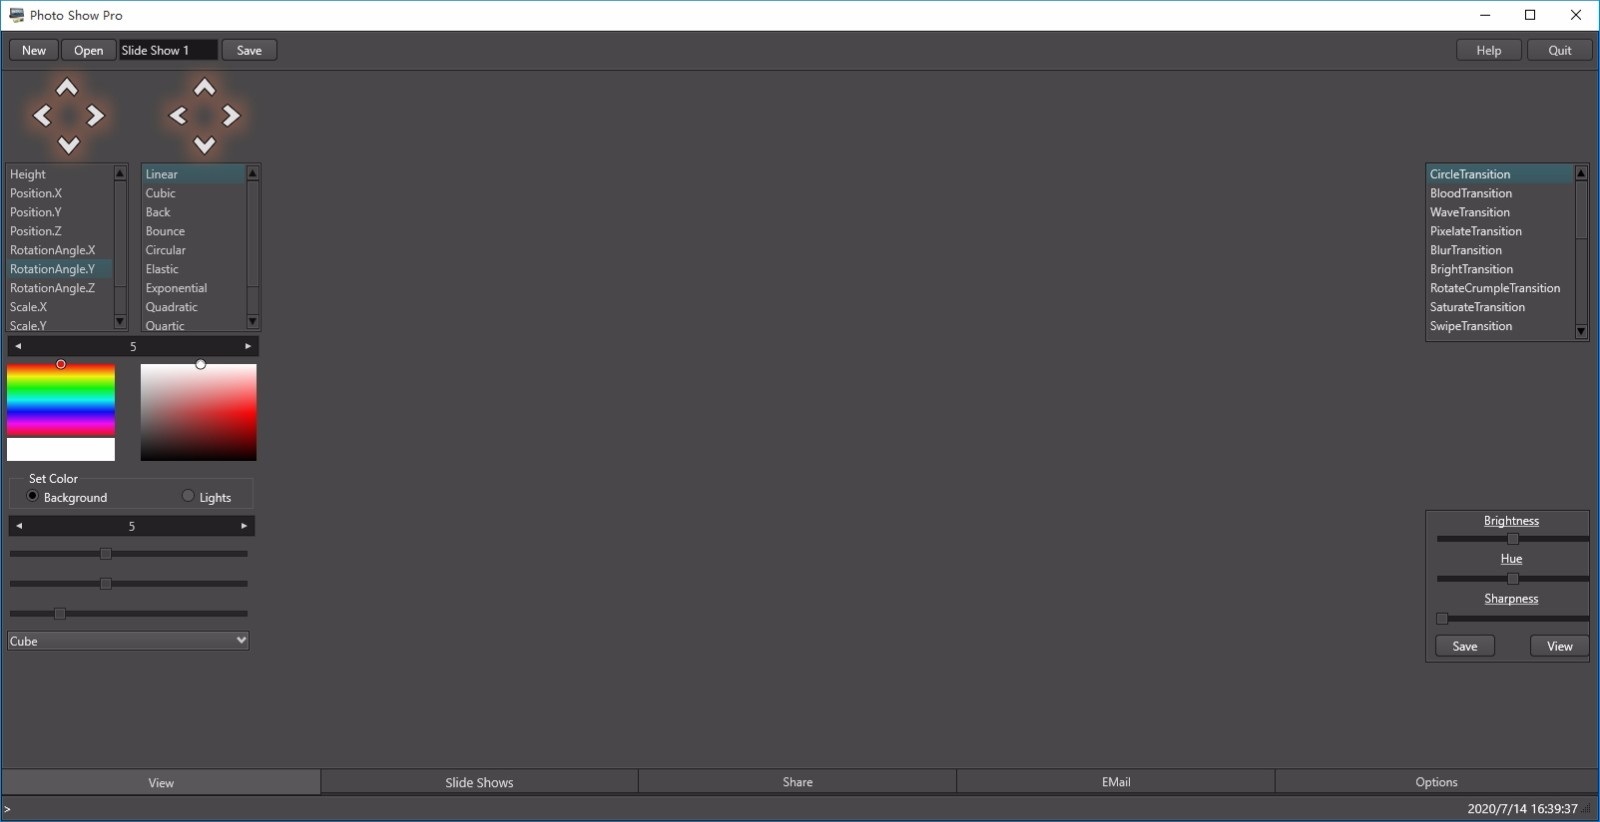Screen dimensions: 1600x822
Task: Open the Share tab
Action: (797, 782)
